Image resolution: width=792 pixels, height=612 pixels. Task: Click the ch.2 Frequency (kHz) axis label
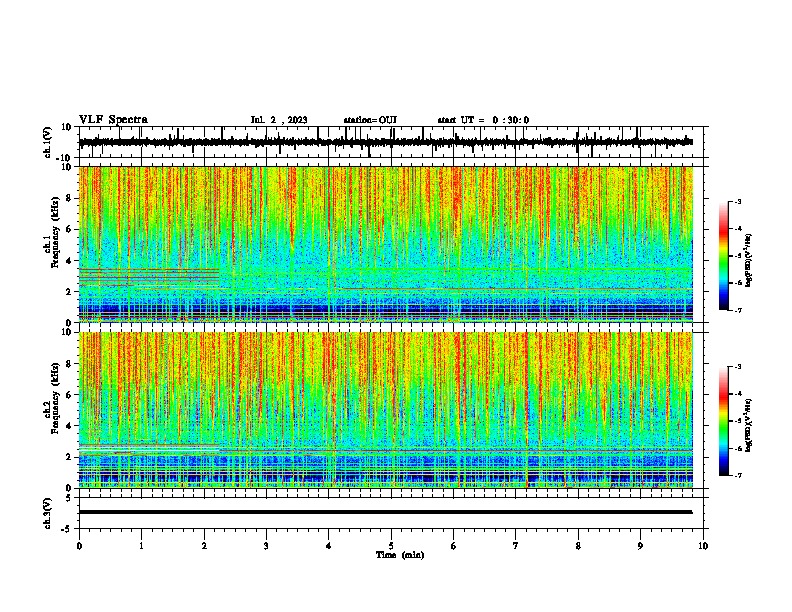click(x=52, y=398)
